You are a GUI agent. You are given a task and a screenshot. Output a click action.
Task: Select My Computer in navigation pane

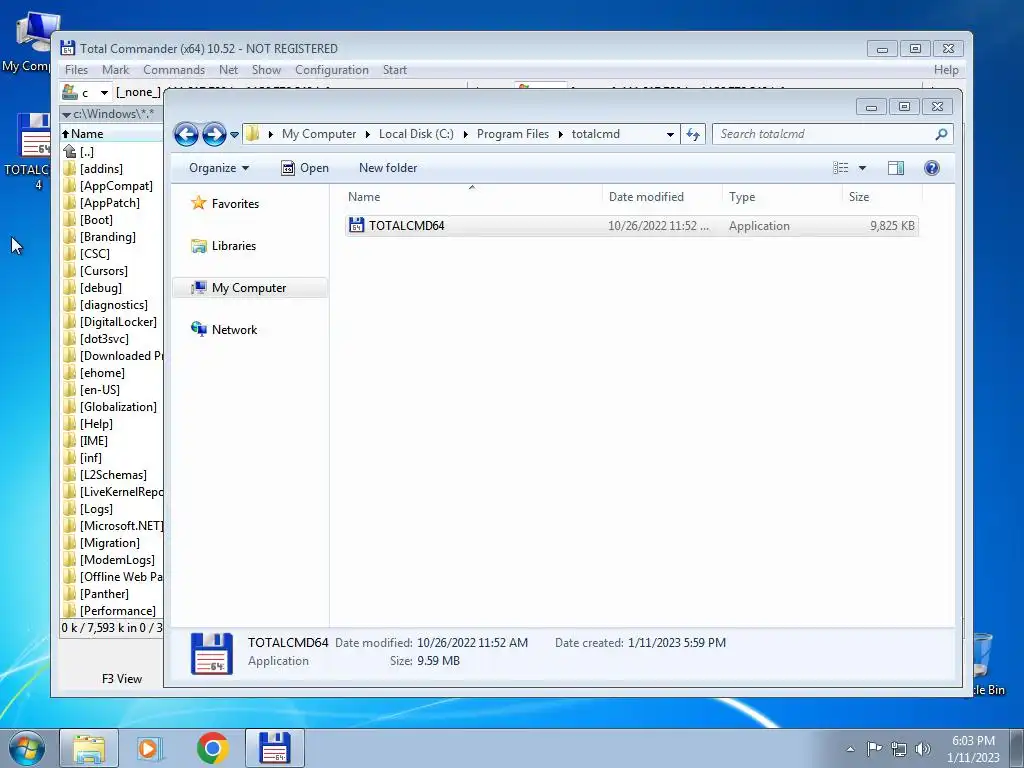[x=250, y=288]
